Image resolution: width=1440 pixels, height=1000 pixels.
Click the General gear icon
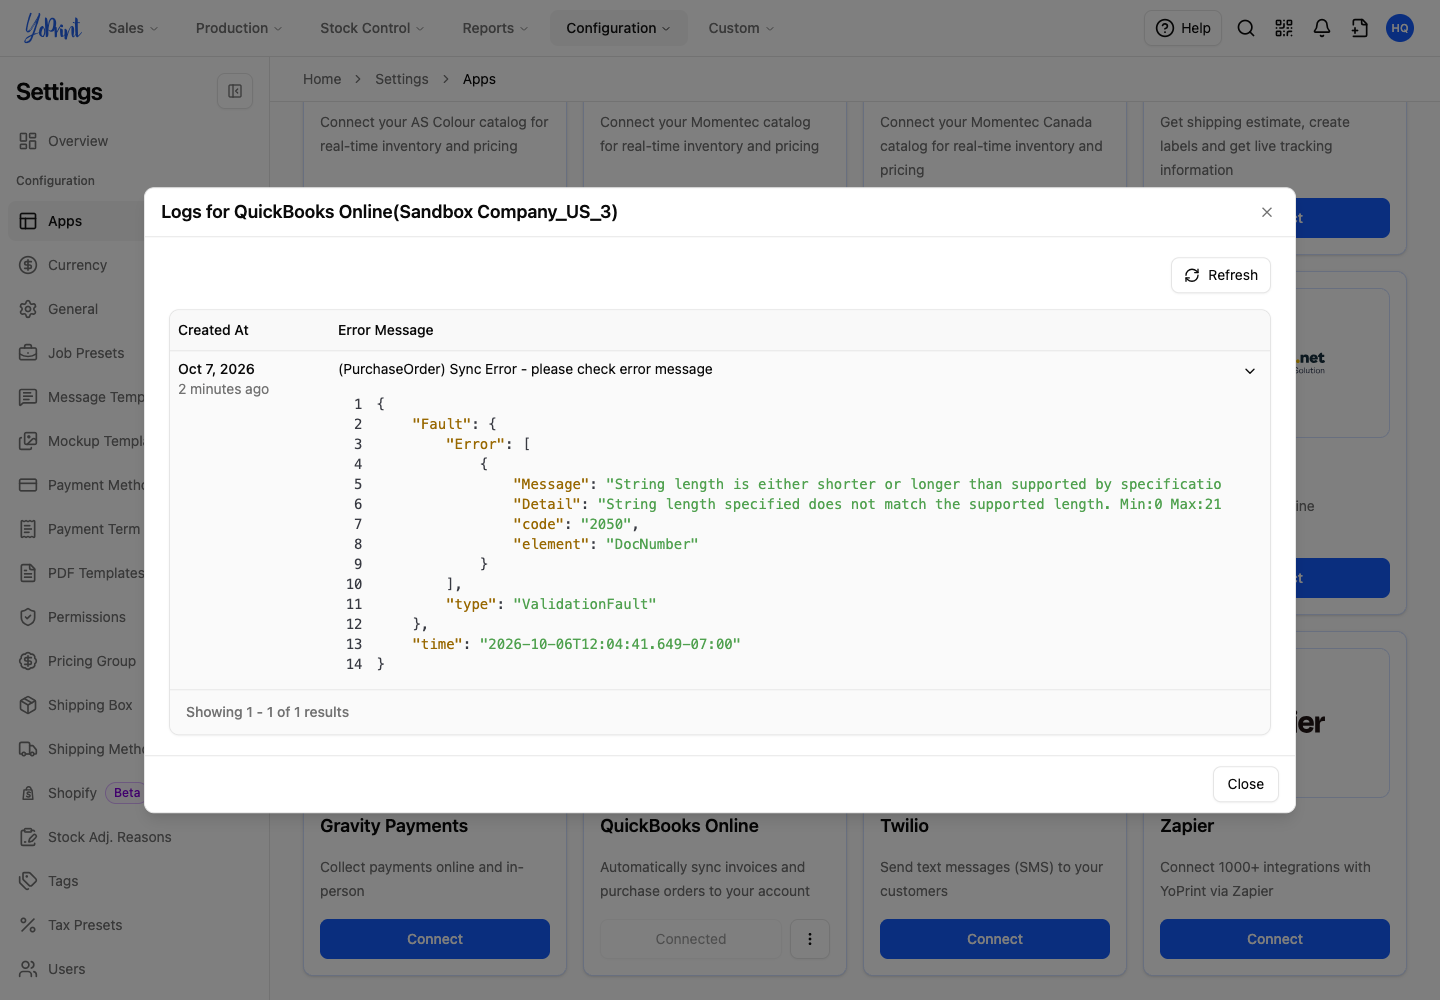click(x=28, y=309)
